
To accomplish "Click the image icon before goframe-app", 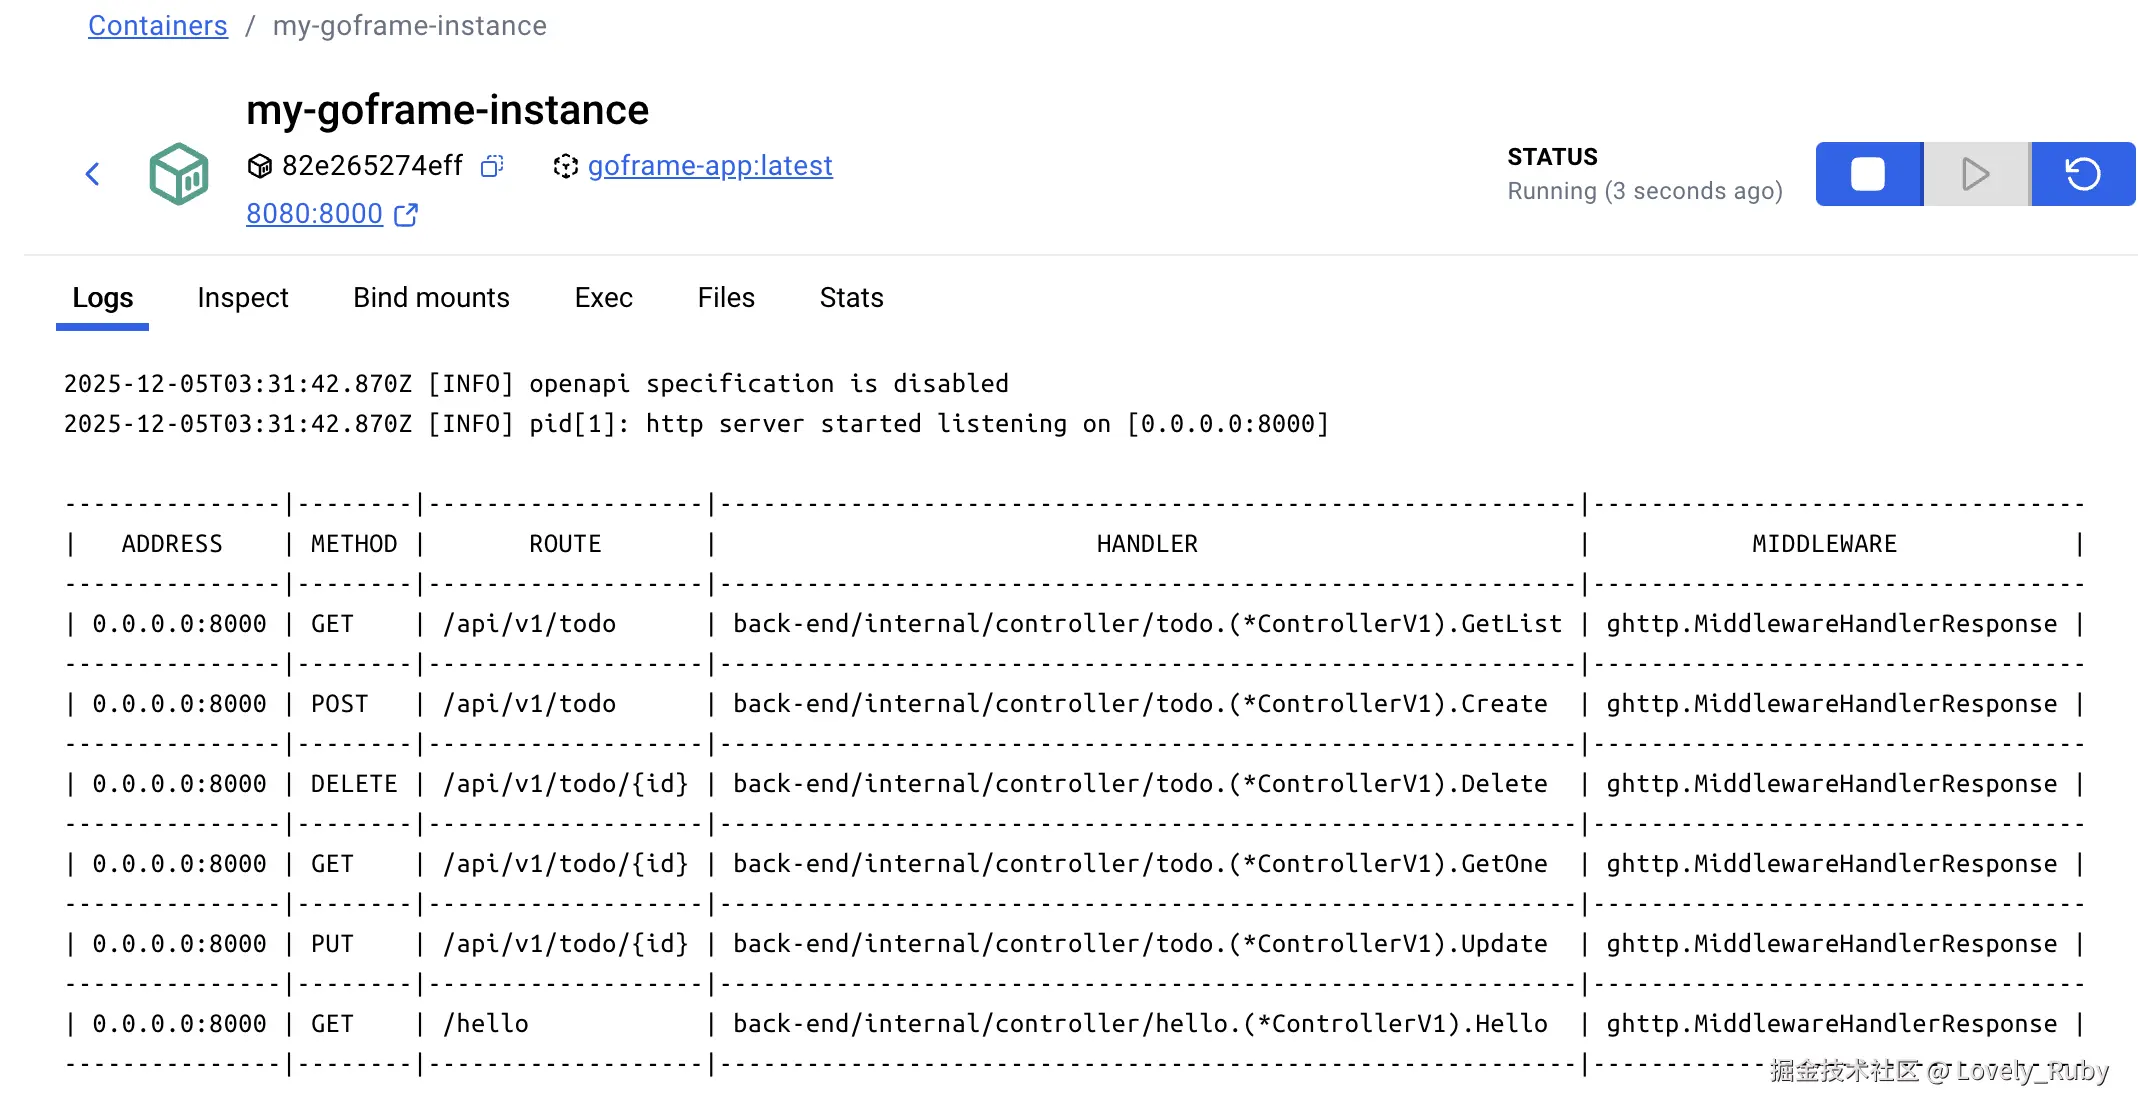I will (x=565, y=166).
